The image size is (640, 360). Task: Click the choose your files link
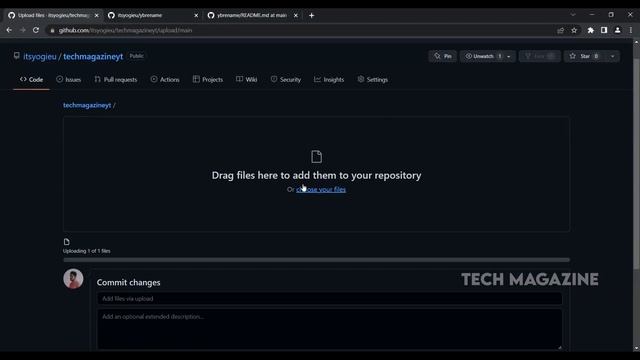pyautogui.click(x=321, y=190)
